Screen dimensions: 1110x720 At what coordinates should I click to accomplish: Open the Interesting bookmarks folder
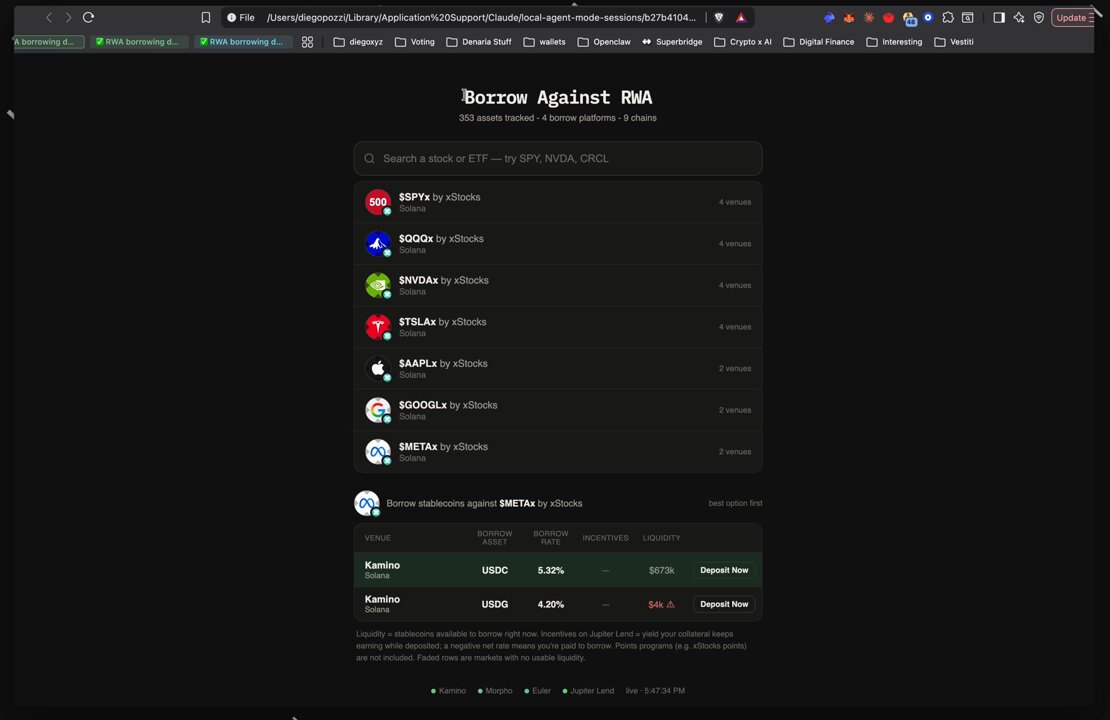pyautogui.click(x=894, y=42)
